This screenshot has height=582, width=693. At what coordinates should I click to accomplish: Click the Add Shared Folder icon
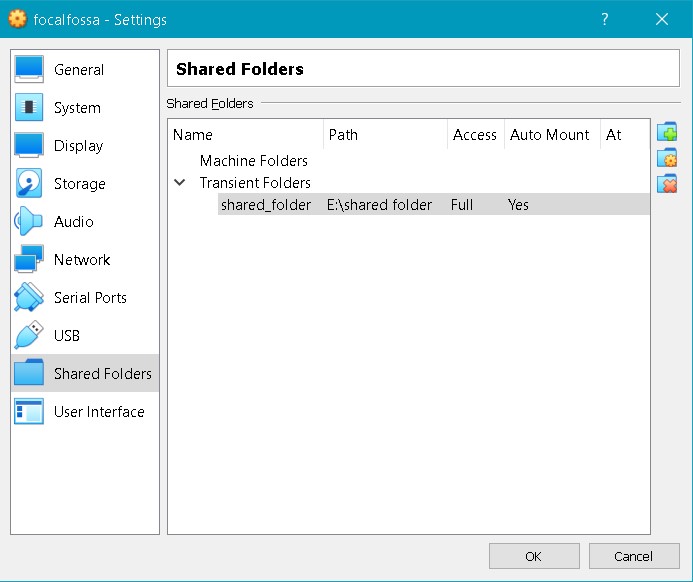point(667,133)
